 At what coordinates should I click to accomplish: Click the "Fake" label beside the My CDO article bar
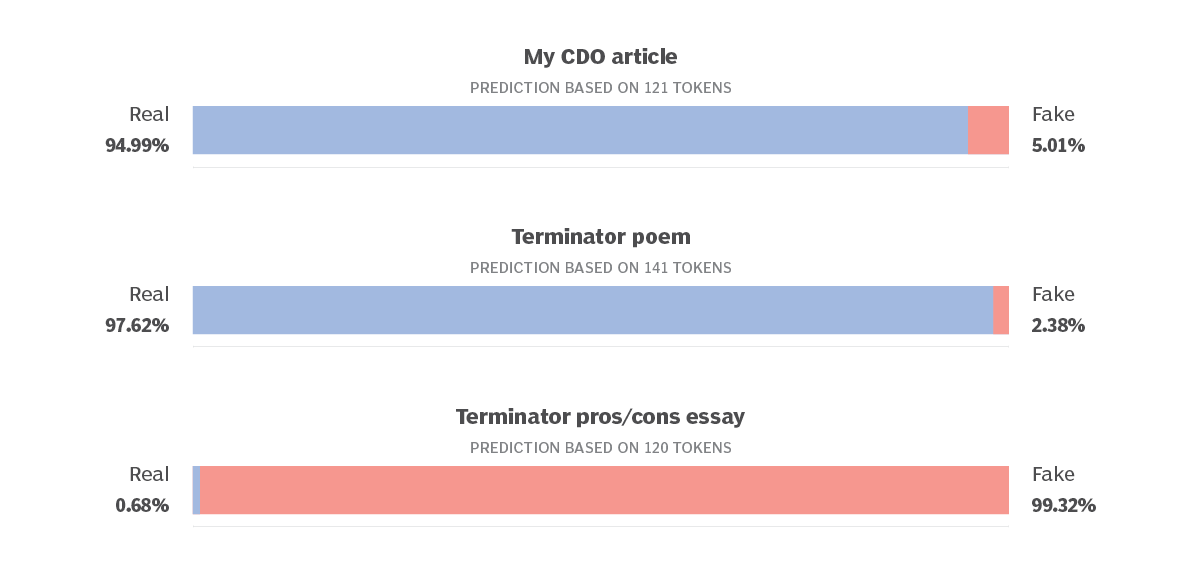click(x=1053, y=115)
